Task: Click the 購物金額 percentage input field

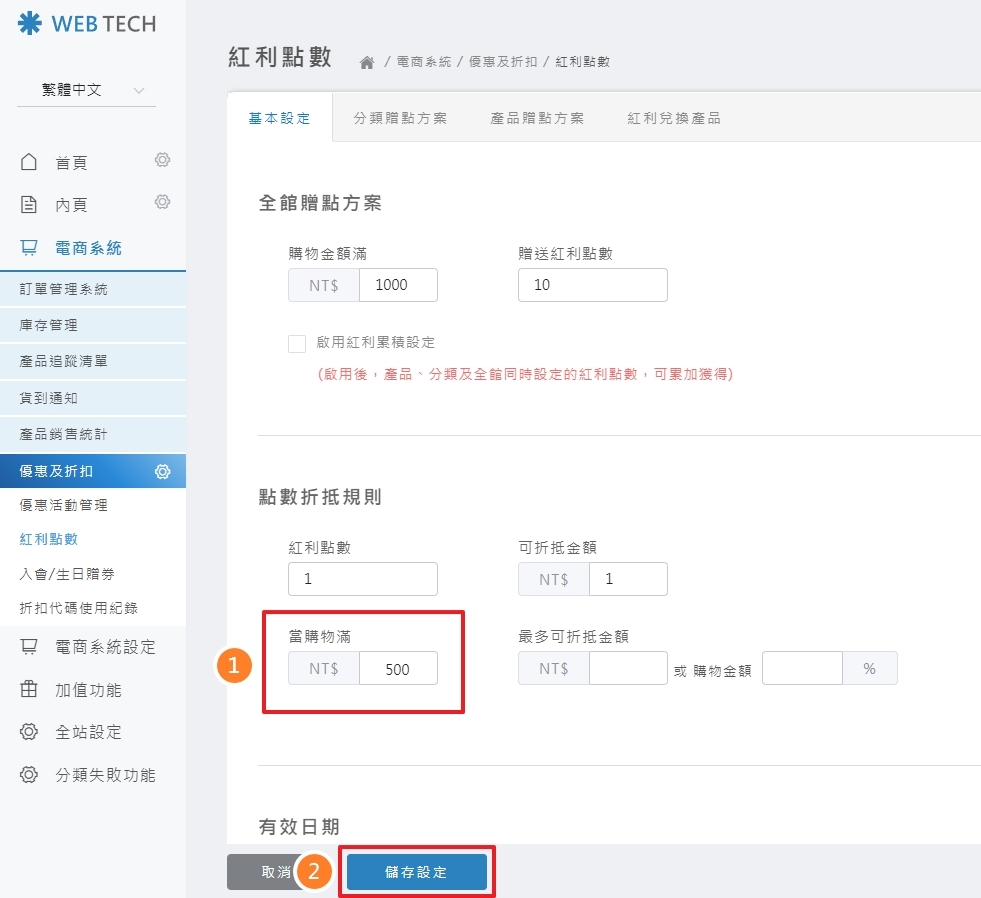Action: (802, 668)
